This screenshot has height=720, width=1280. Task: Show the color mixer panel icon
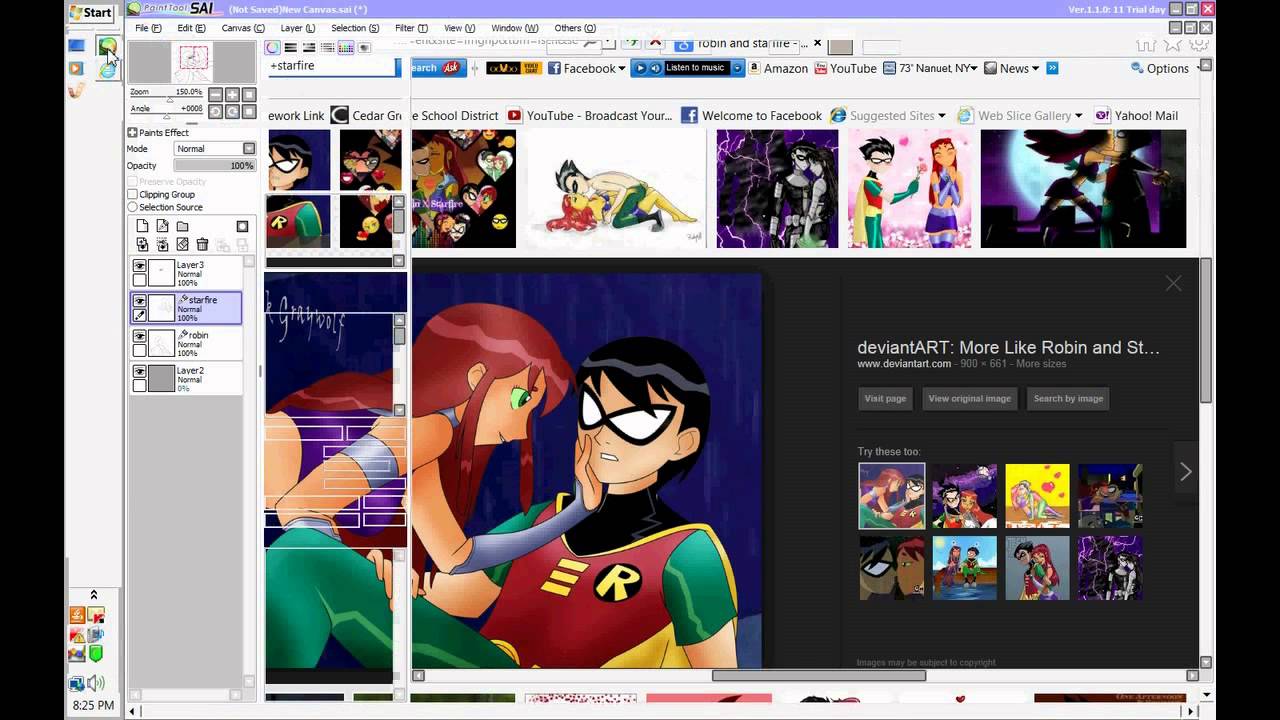[x=327, y=47]
